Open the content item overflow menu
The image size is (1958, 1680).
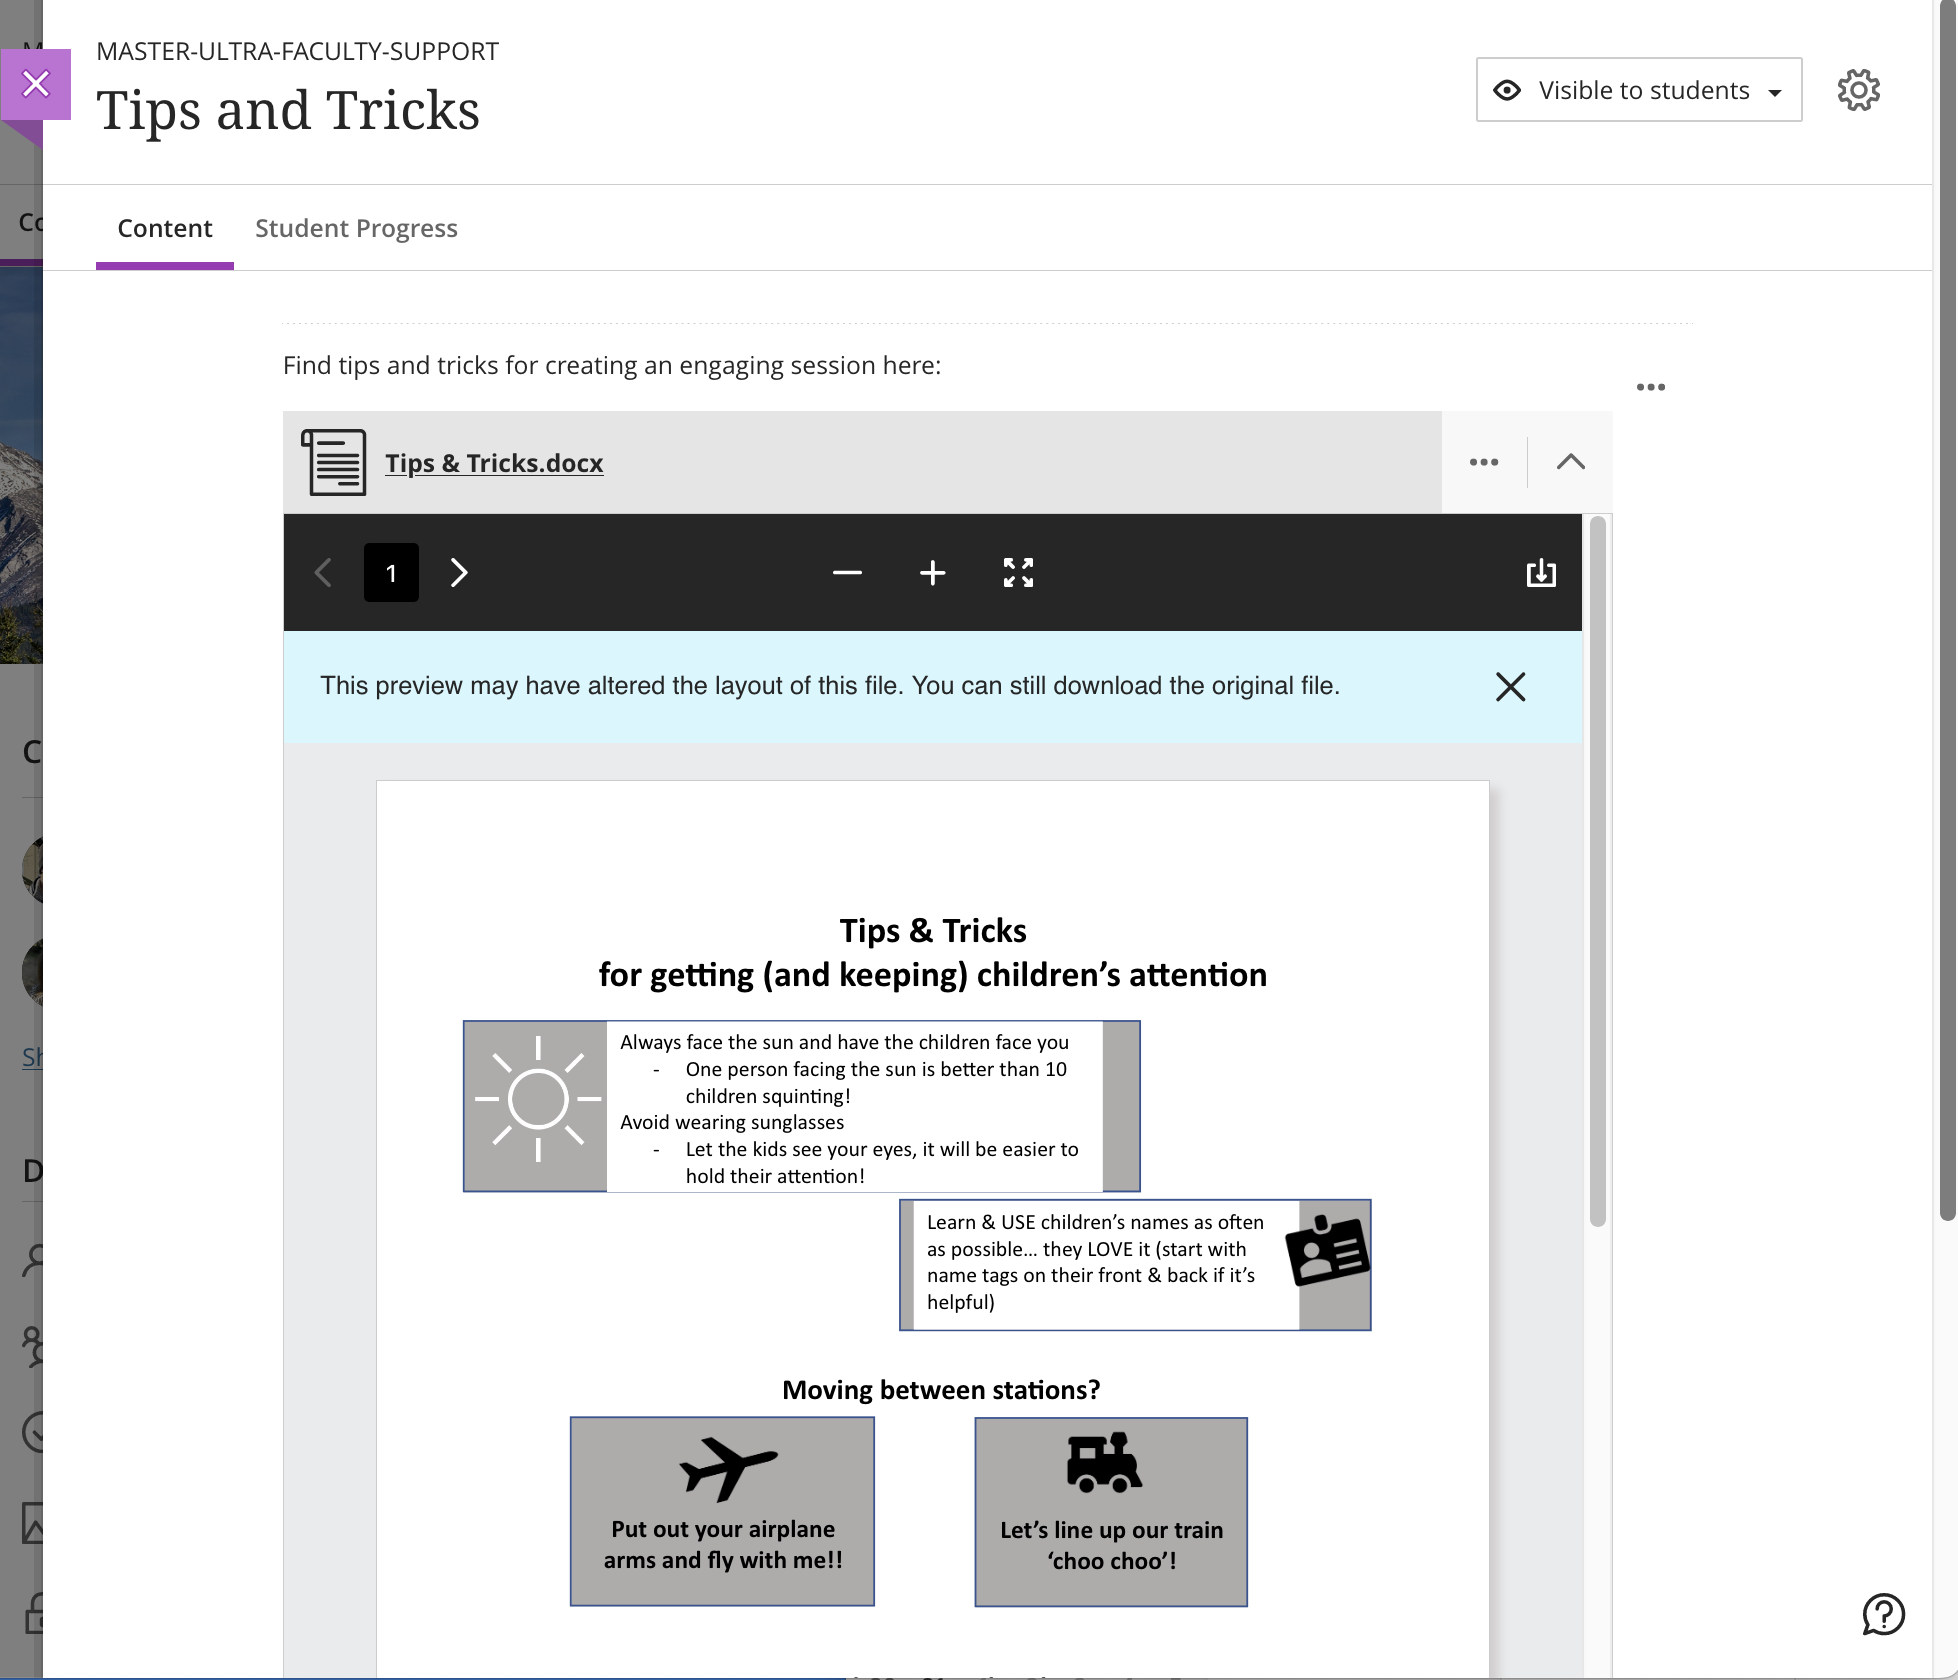(1651, 387)
